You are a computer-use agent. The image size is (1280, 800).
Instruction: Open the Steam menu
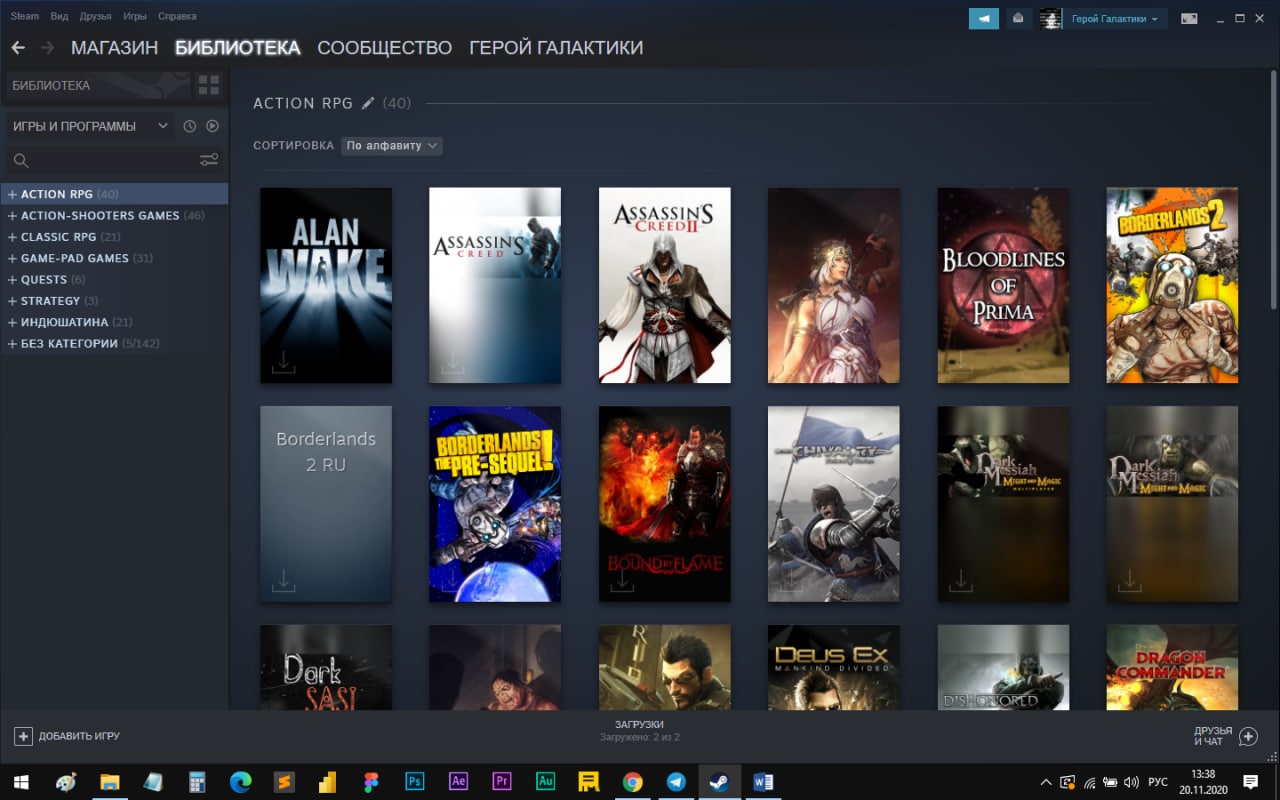(x=24, y=16)
